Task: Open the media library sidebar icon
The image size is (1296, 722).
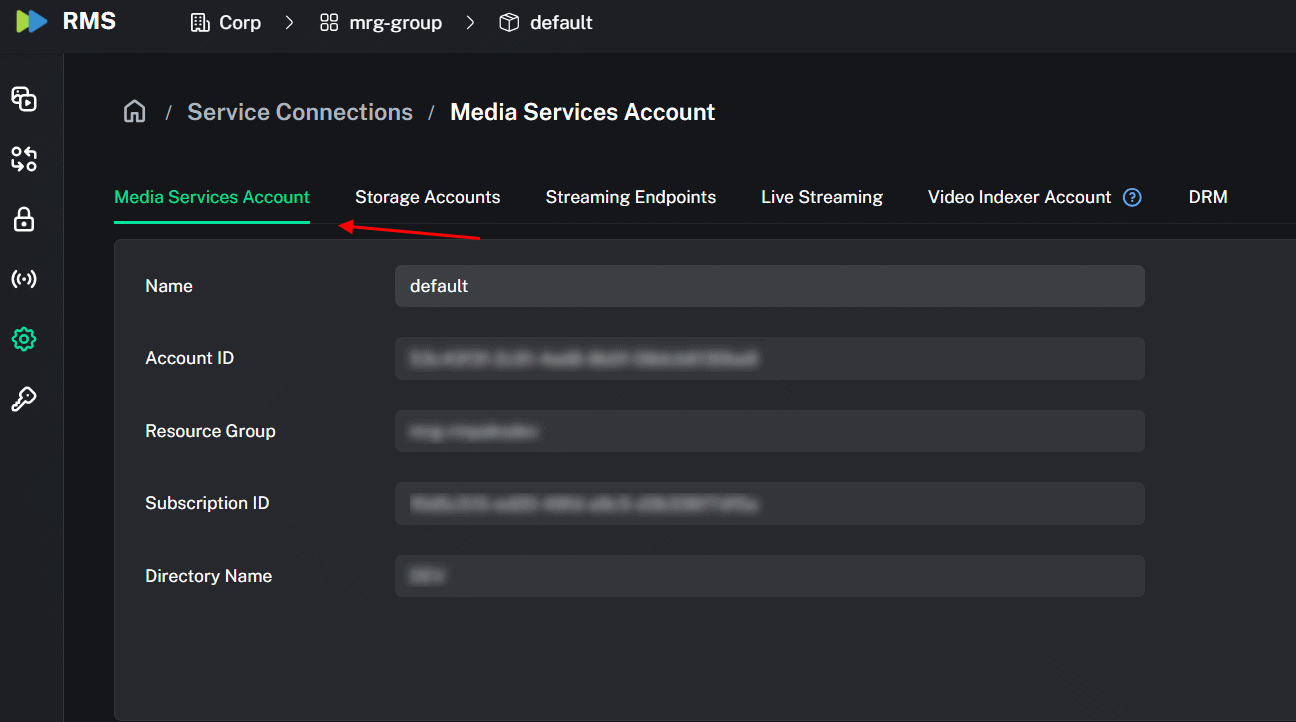Action: pos(24,98)
